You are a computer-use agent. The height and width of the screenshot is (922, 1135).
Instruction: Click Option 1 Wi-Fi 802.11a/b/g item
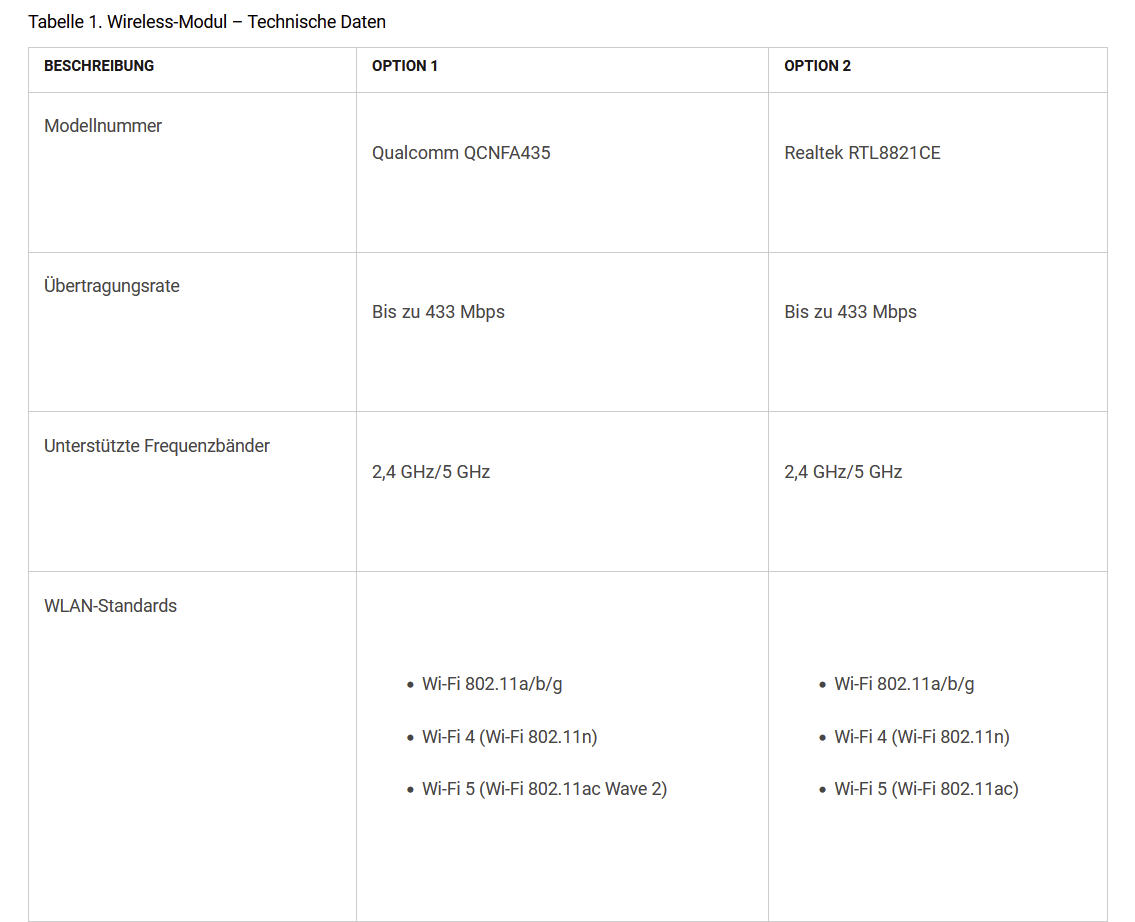pos(492,684)
